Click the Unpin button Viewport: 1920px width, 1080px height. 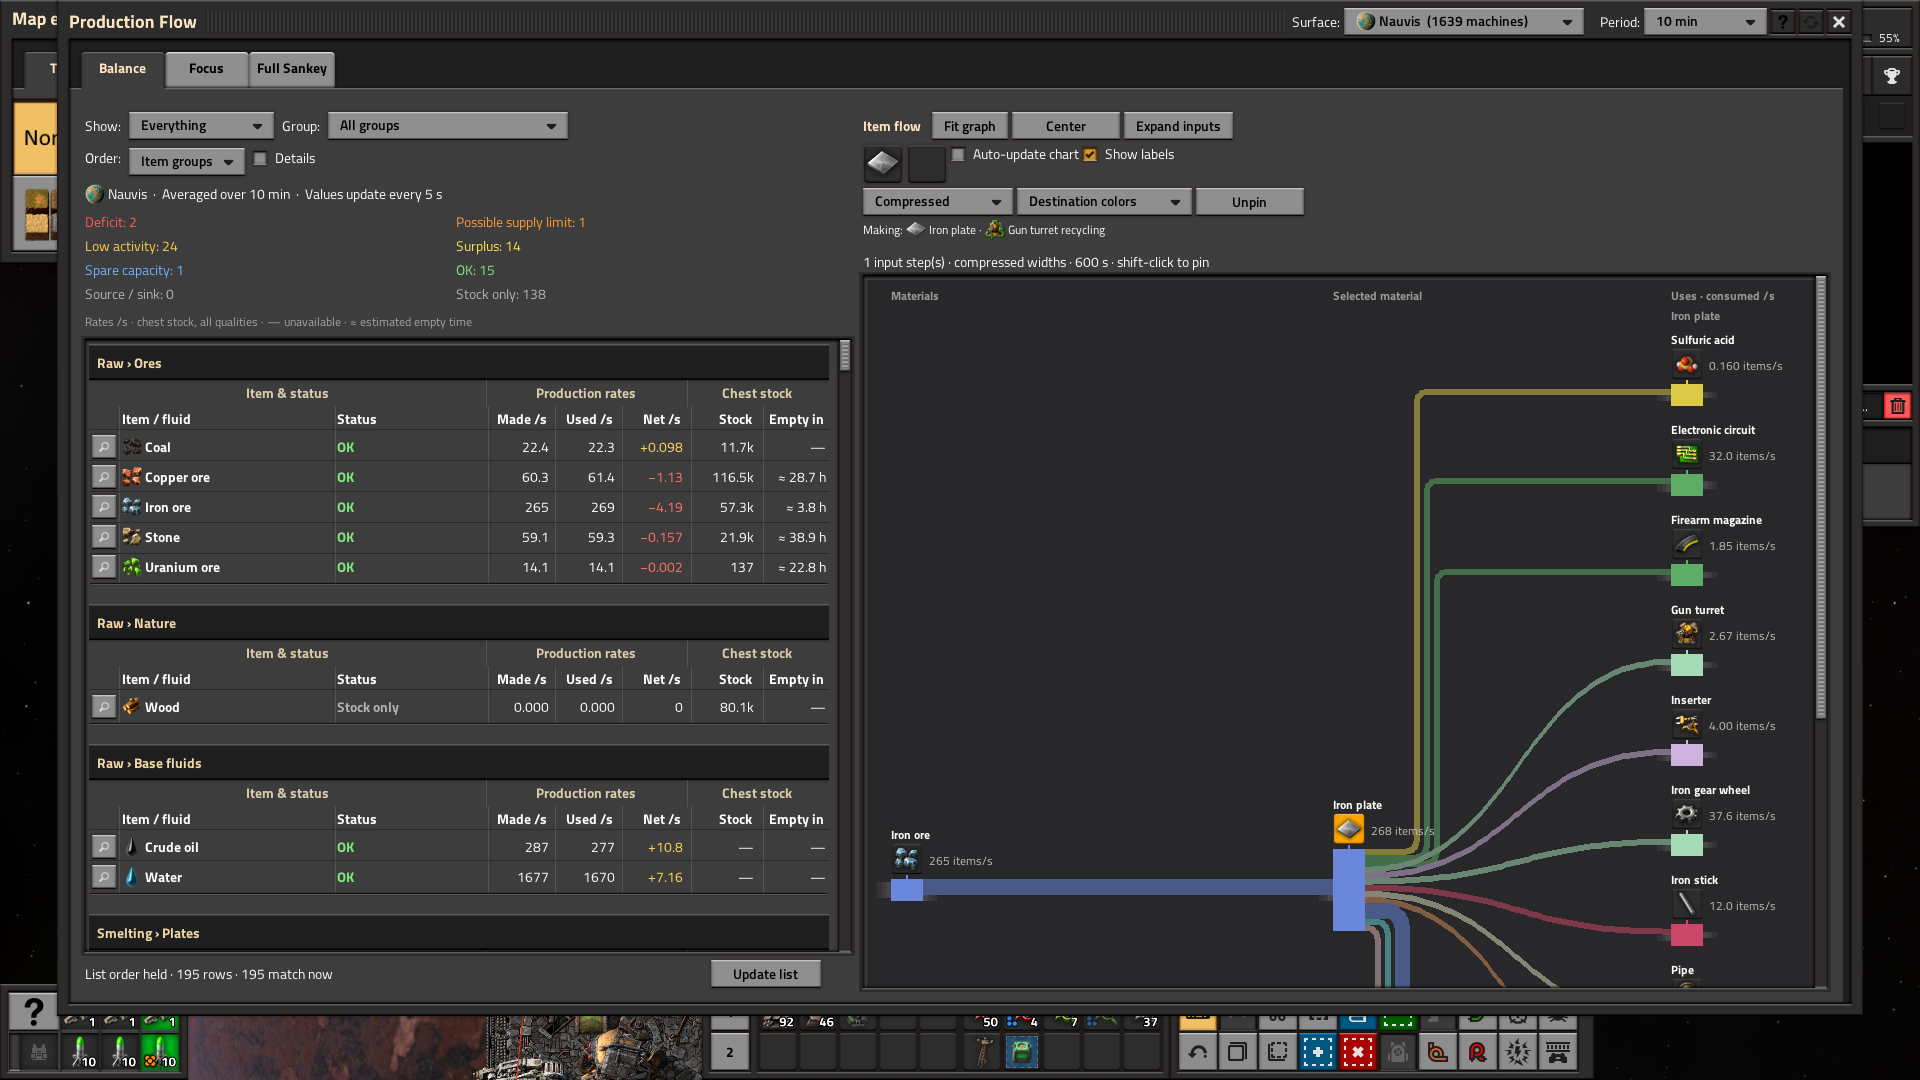tap(1249, 202)
